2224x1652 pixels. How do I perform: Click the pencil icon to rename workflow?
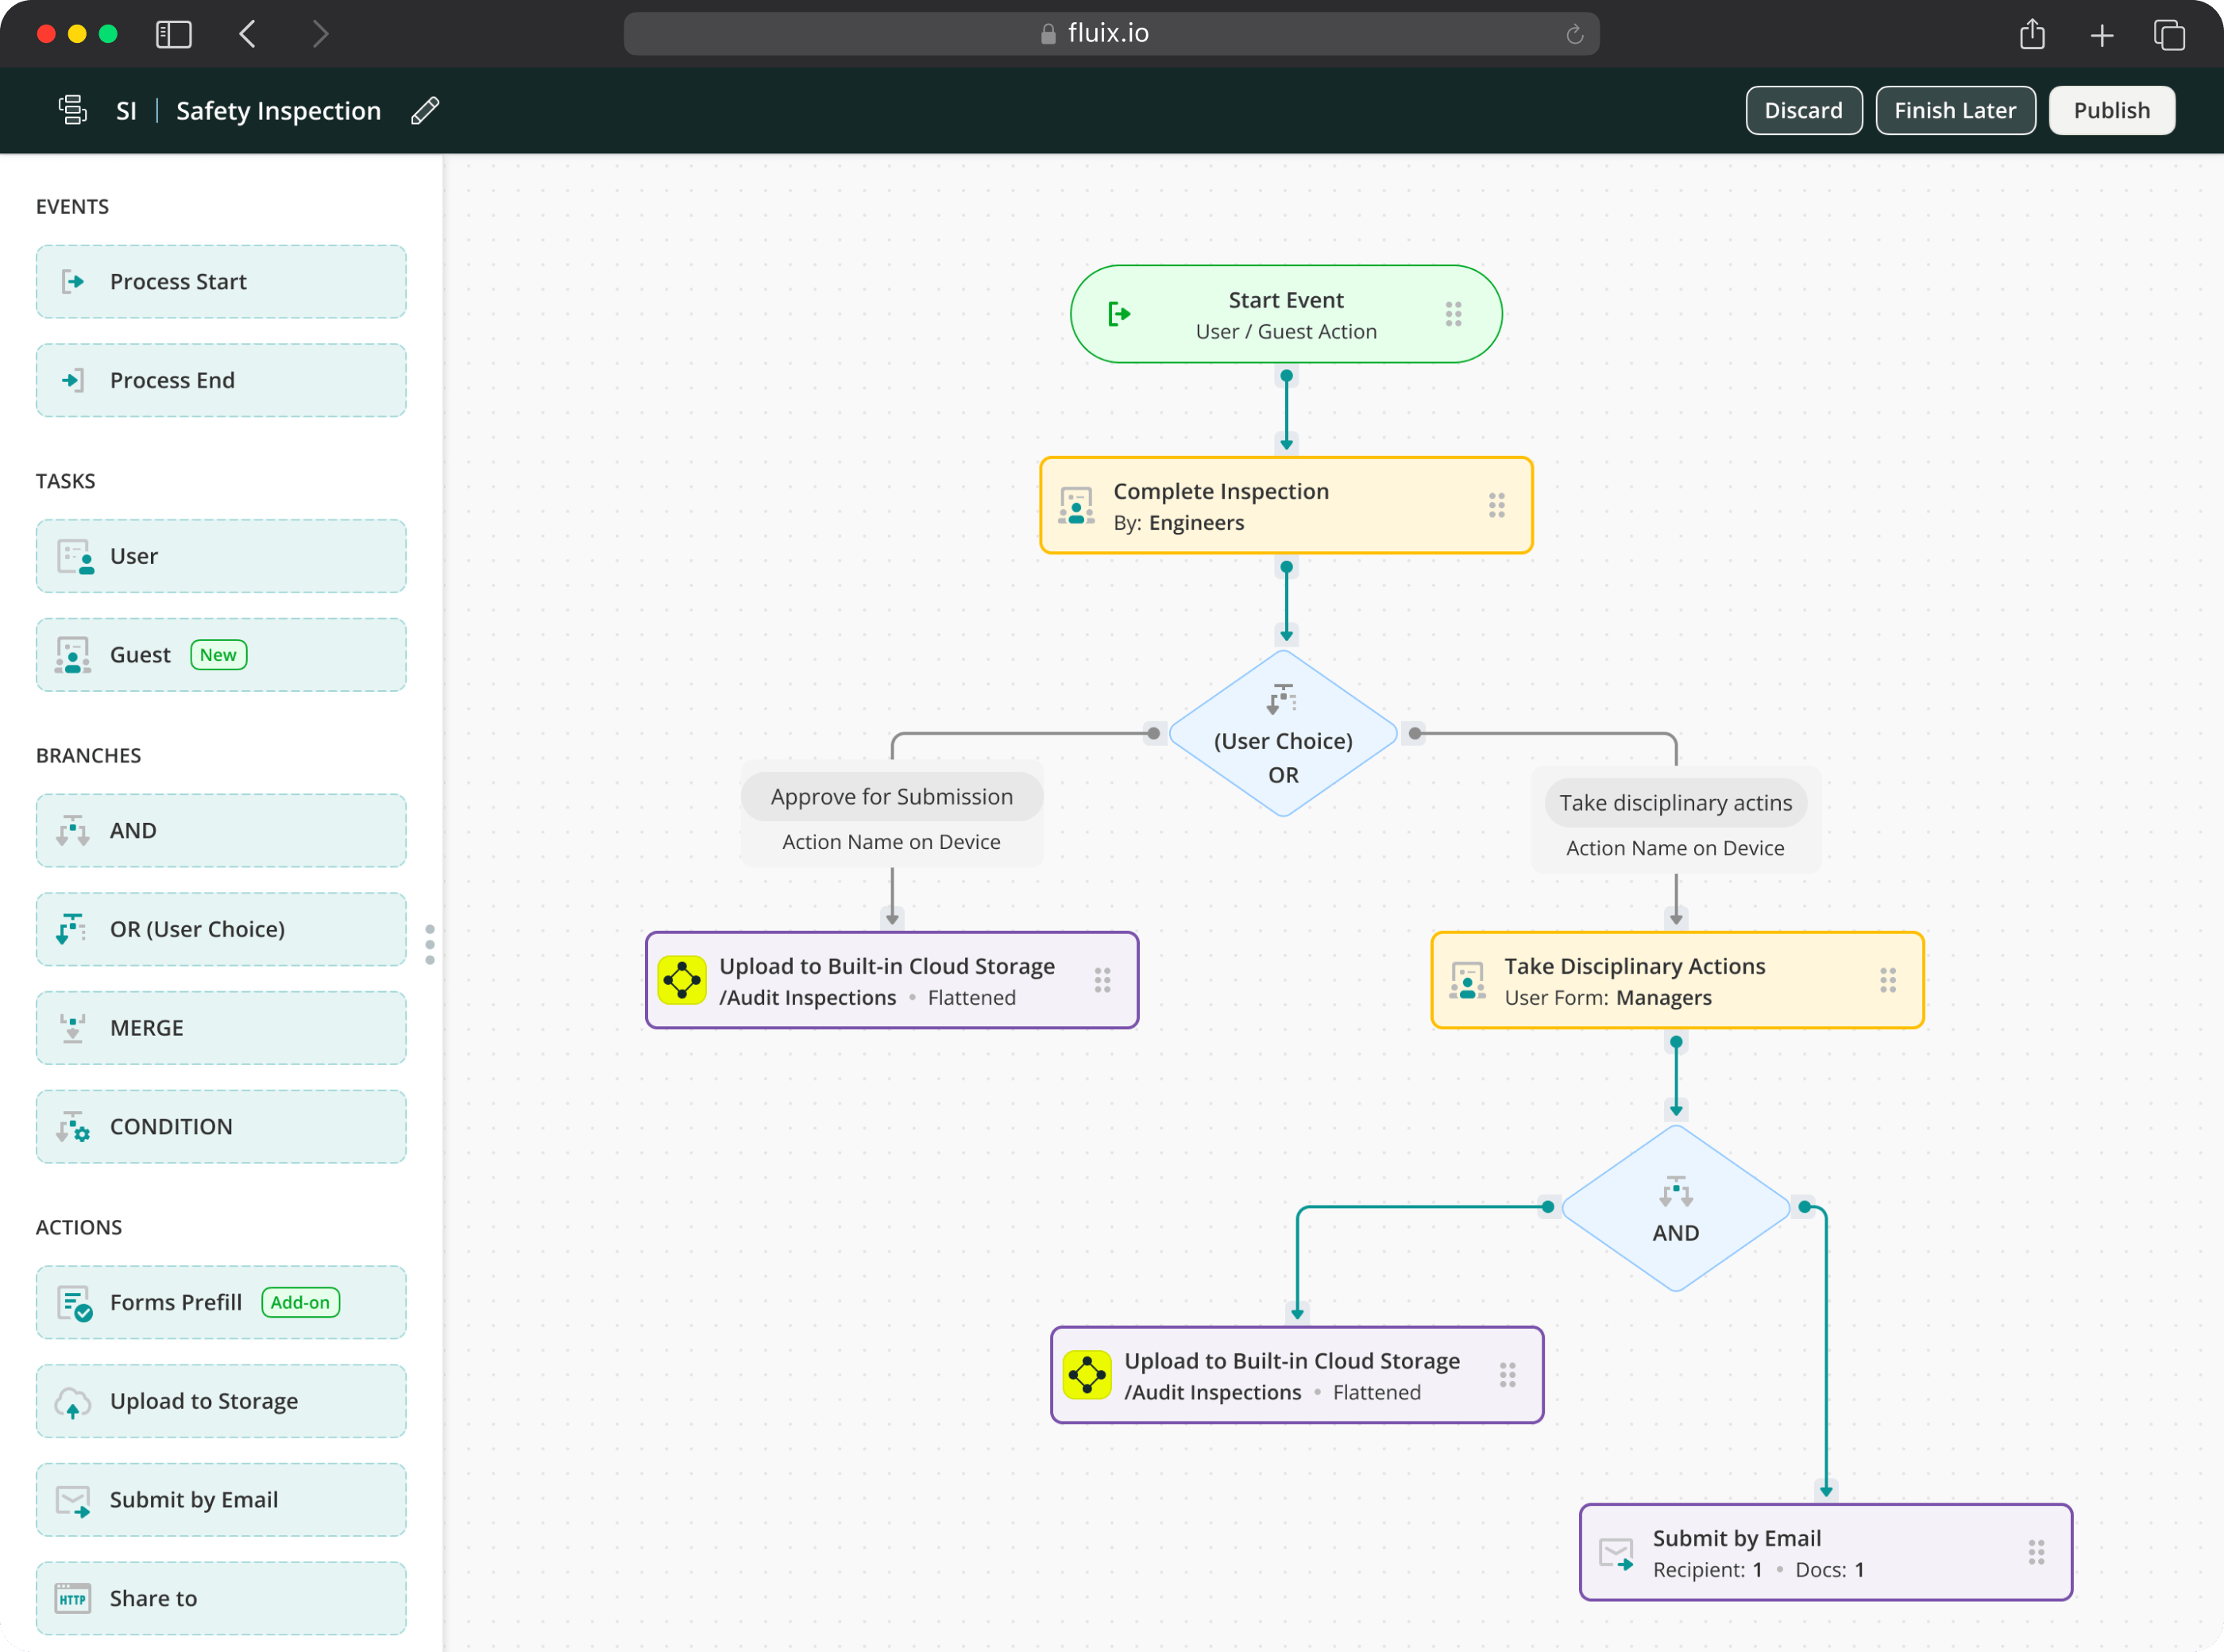click(x=425, y=110)
